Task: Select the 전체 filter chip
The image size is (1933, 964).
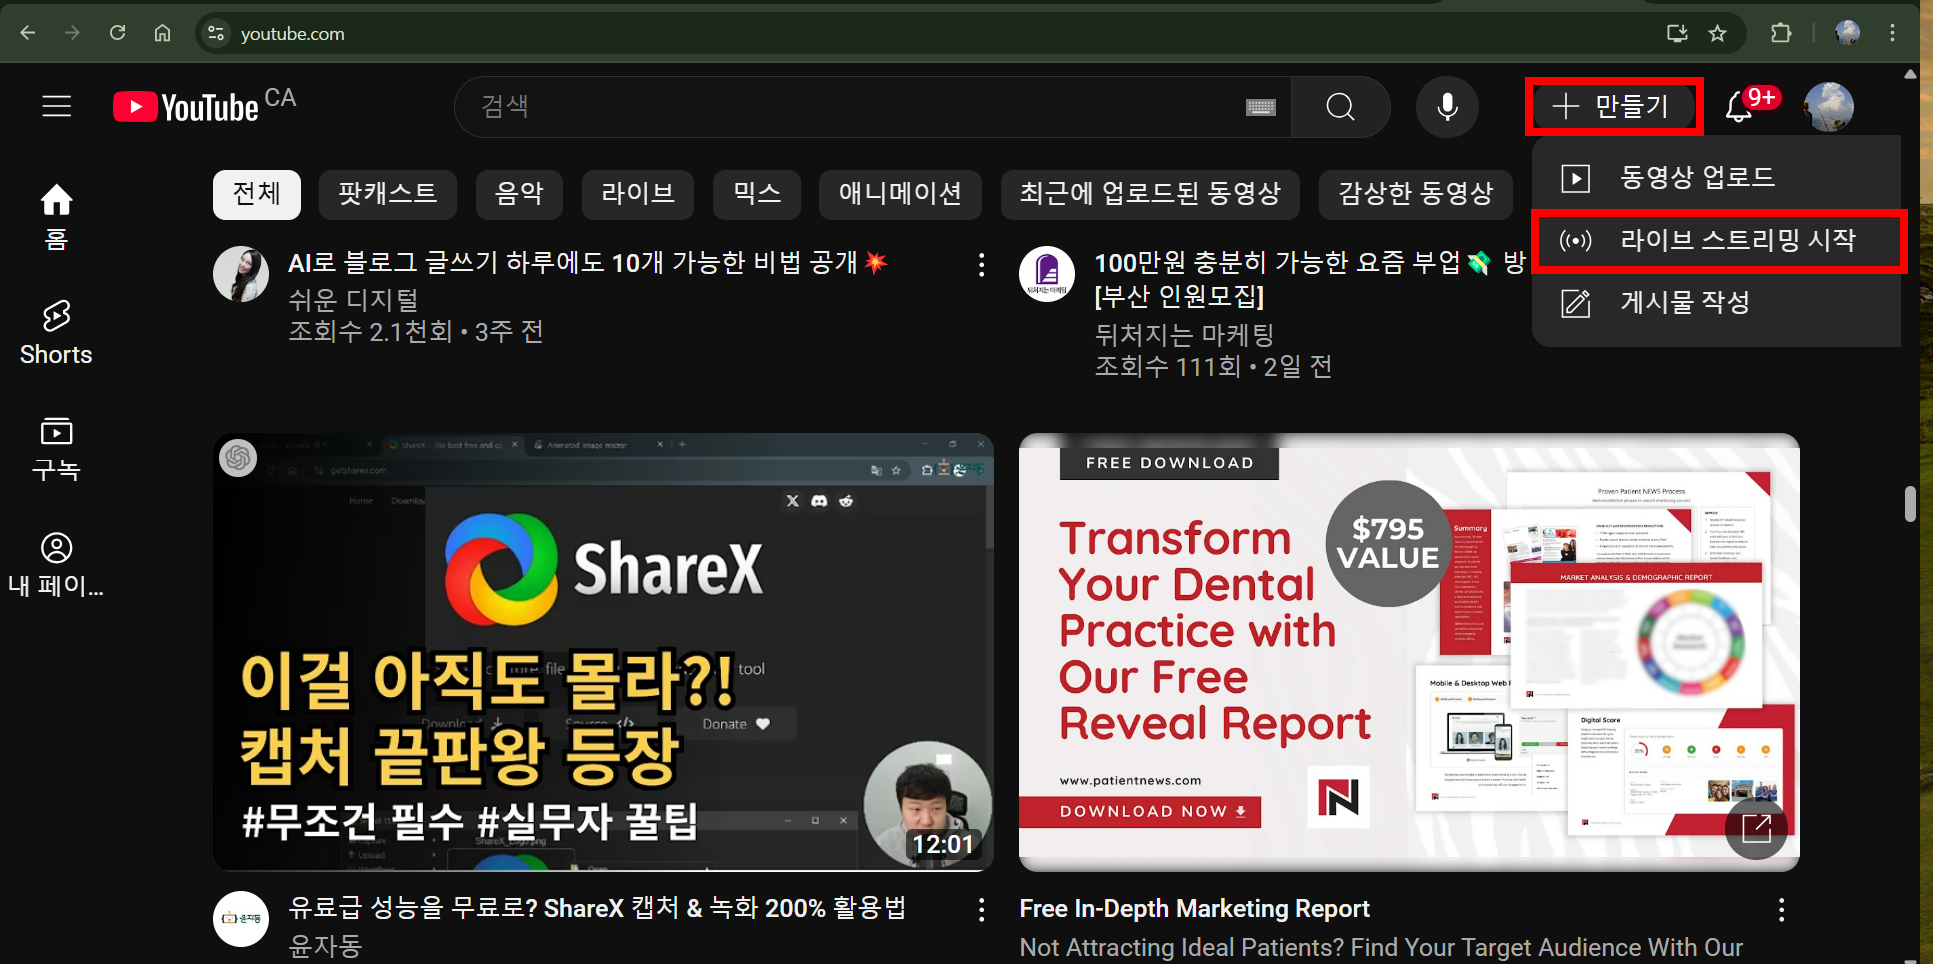Action: [257, 194]
